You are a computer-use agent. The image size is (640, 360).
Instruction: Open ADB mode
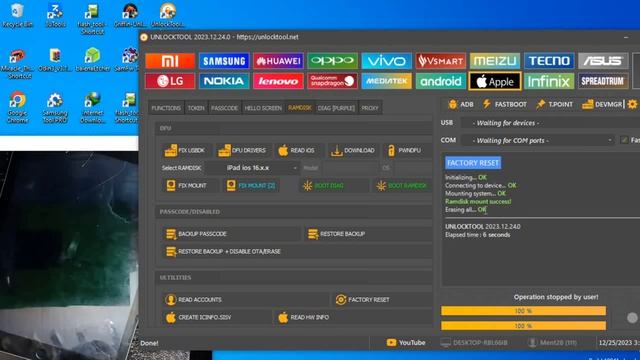(461, 104)
